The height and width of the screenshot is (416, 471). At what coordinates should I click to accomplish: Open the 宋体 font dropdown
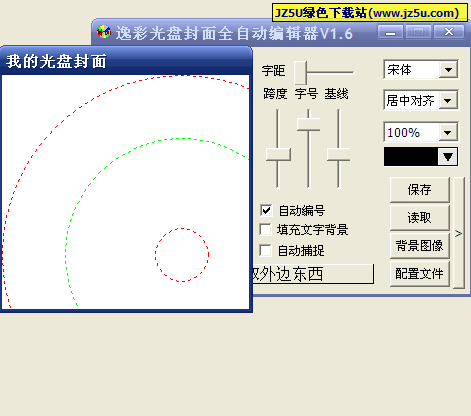(448, 70)
